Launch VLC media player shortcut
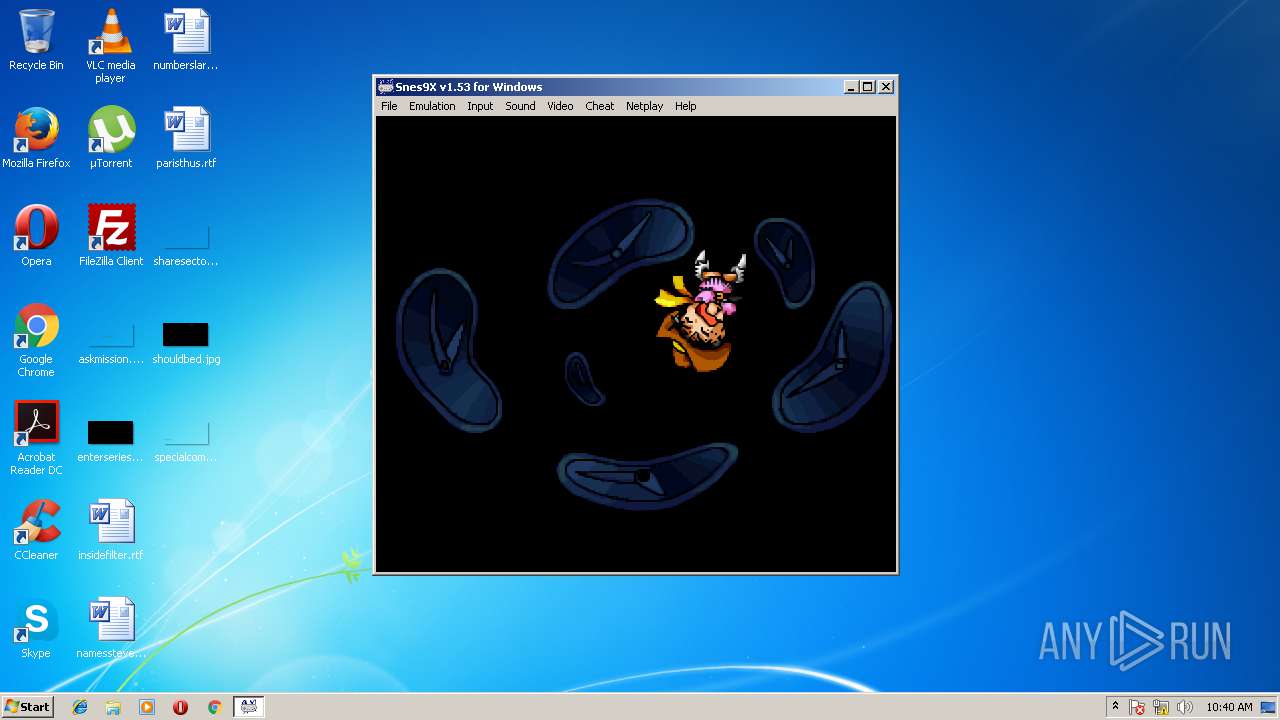The height and width of the screenshot is (720, 1280). [x=110, y=46]
